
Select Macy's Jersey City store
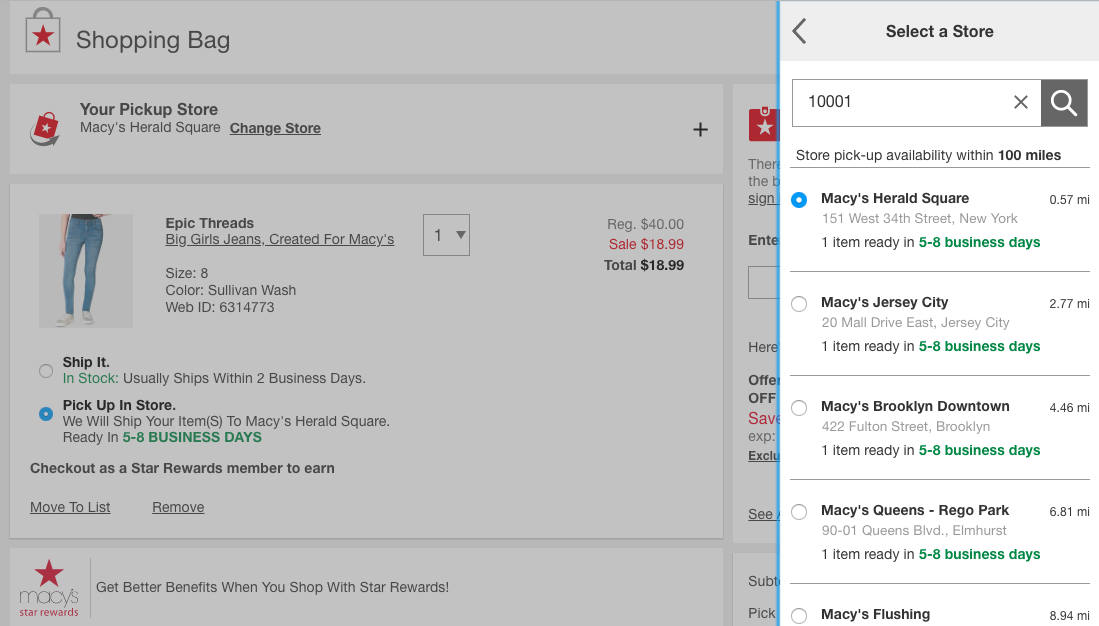pos(798,303)
